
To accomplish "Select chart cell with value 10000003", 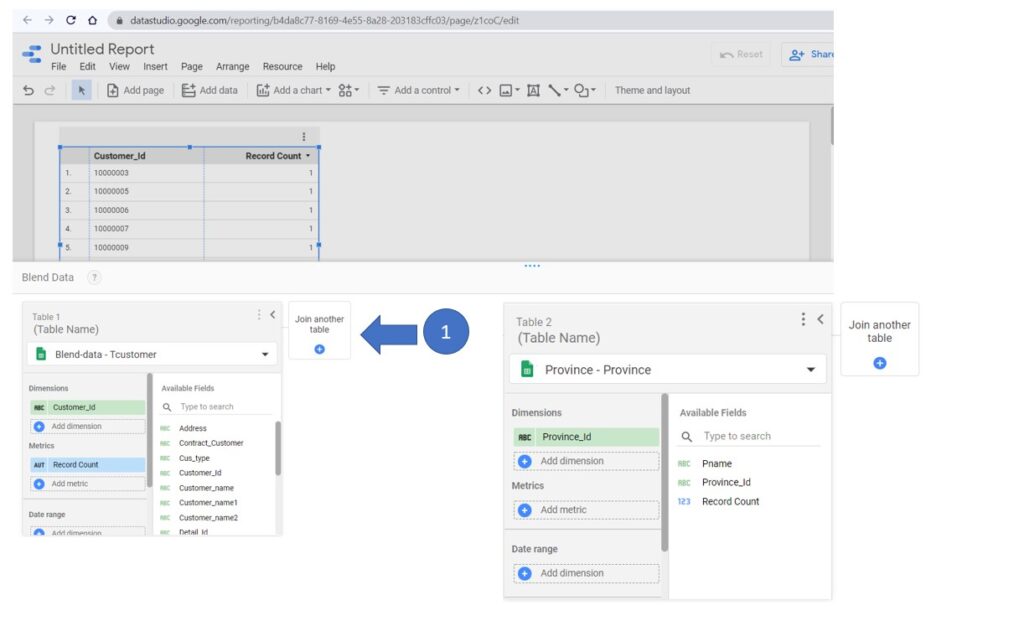I will 111,173.
